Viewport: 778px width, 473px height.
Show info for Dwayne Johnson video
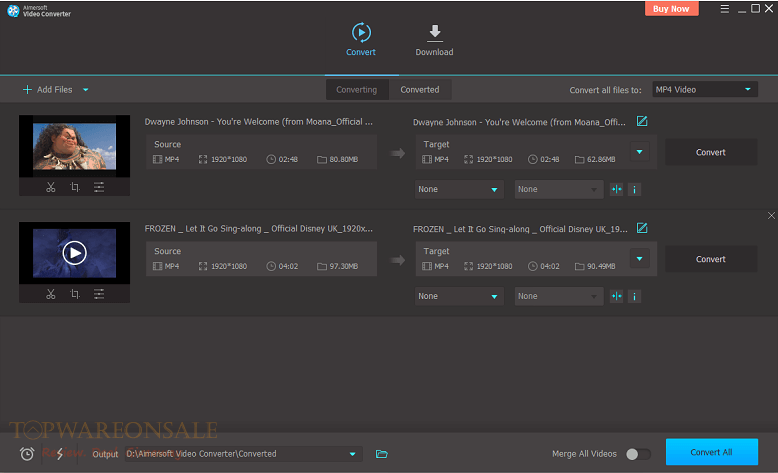[x=634, y=189]
